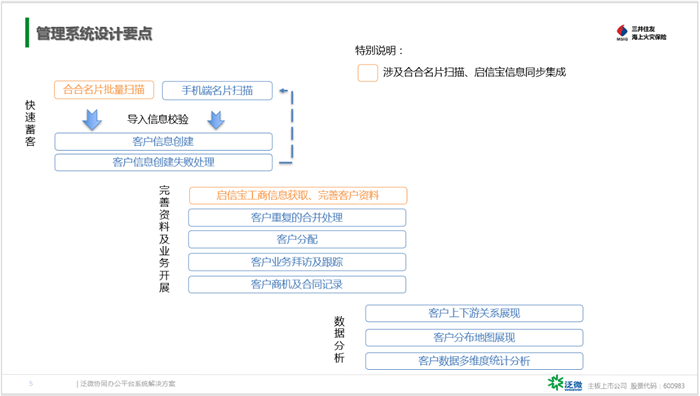Select the 客户业务拜访及跟踪 box
The height and width of the screenshot is (396, 700).
coord(297,262)
